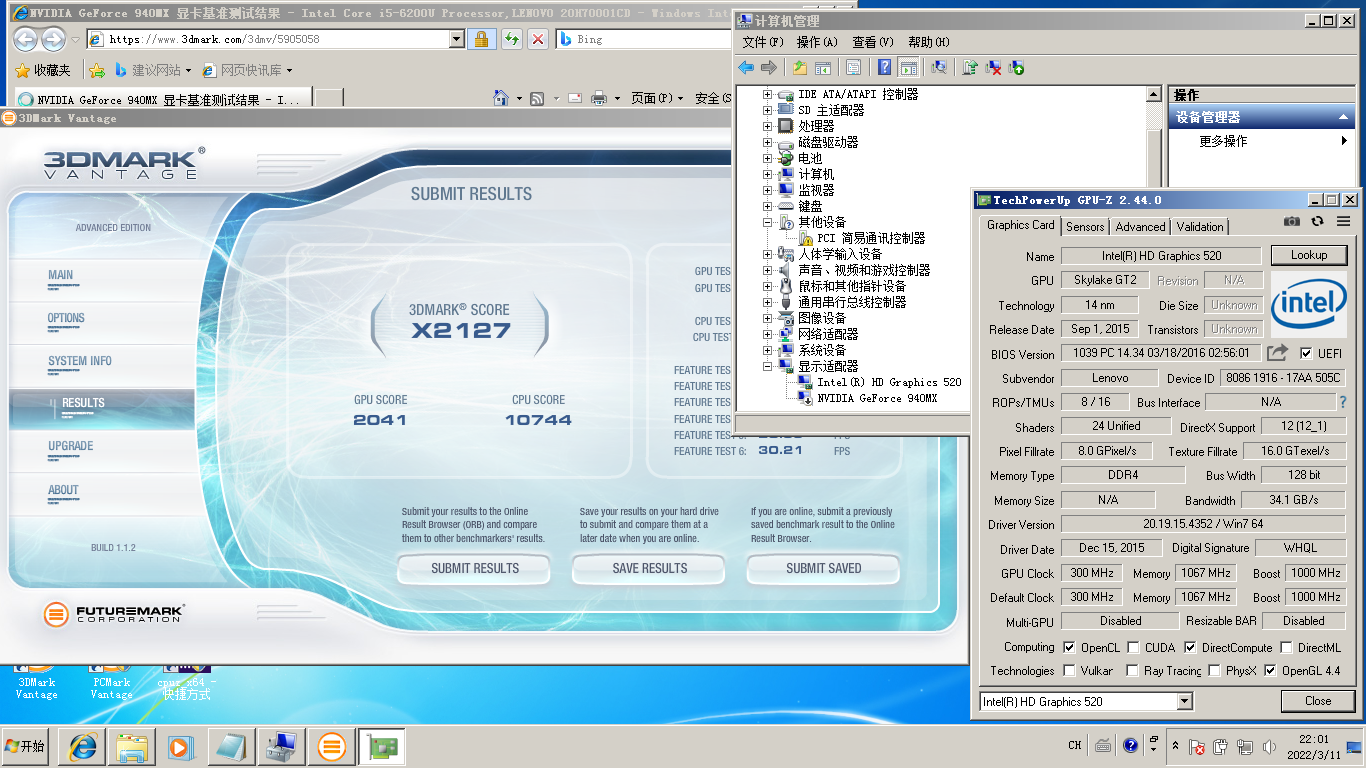Click the back arrow in Computer Management toolbar
The height and width of the screenshot is (768, 1366).
746,67
